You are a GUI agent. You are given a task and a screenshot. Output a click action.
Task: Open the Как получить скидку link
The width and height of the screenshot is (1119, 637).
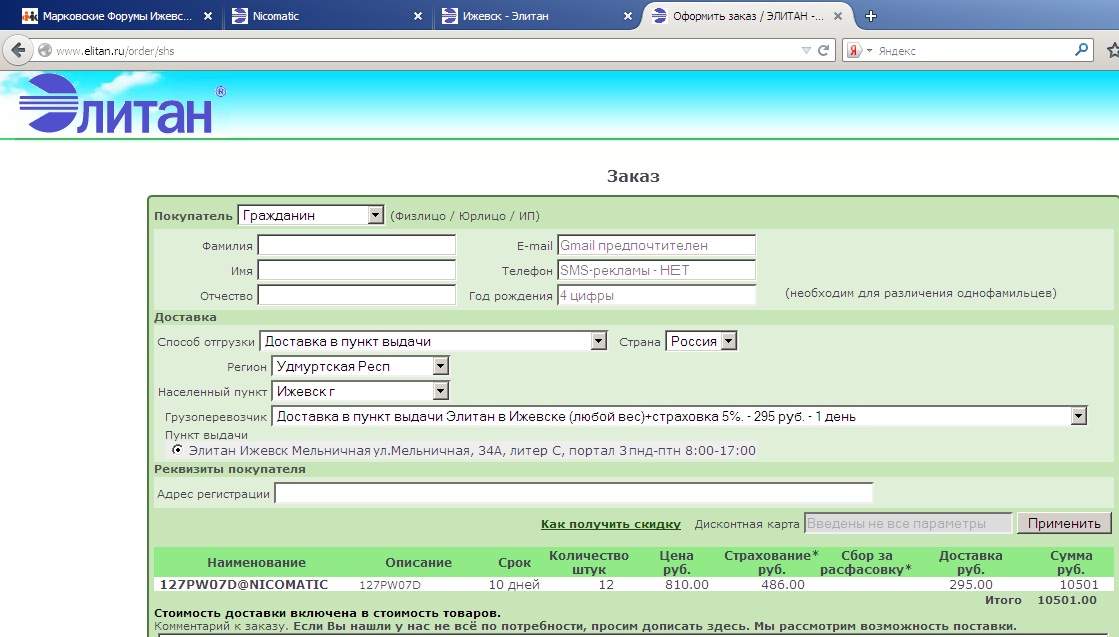pos(611,524)
